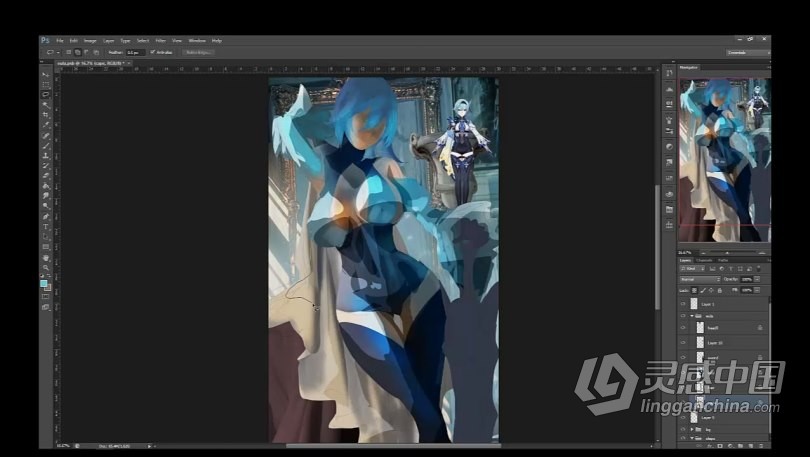Hide the bg group using its eye icon
Viewport: 810px width, 457px height.
coord(683,429)
